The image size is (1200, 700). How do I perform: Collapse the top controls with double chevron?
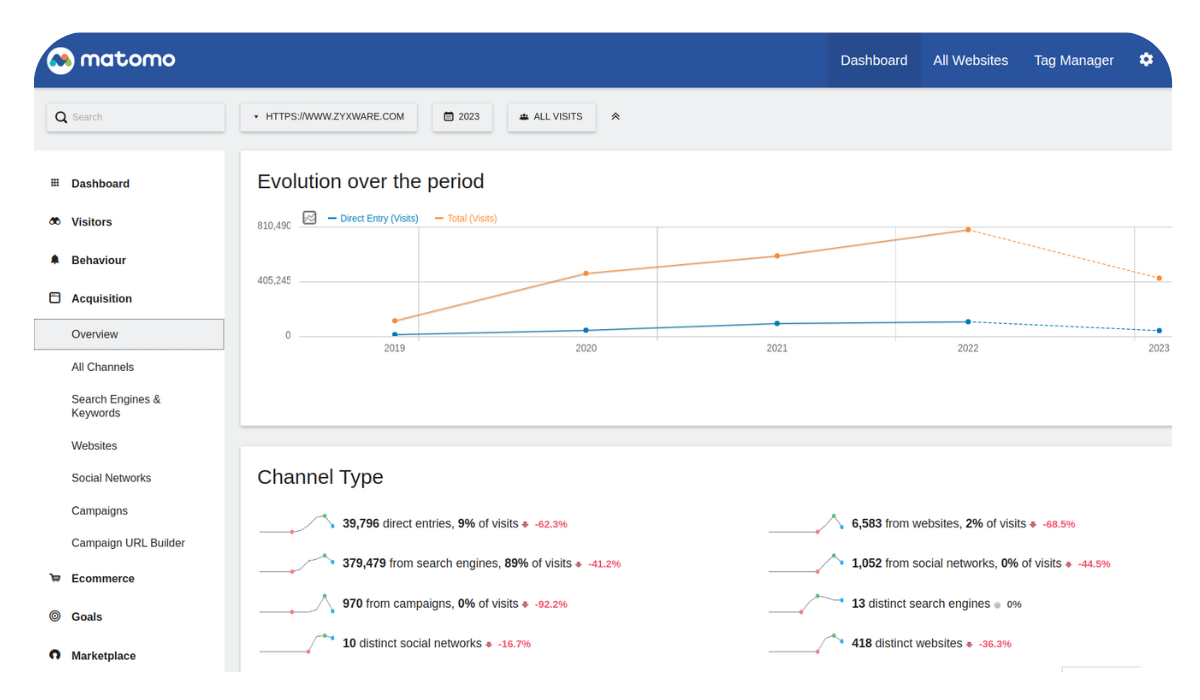tap(615, 117)
